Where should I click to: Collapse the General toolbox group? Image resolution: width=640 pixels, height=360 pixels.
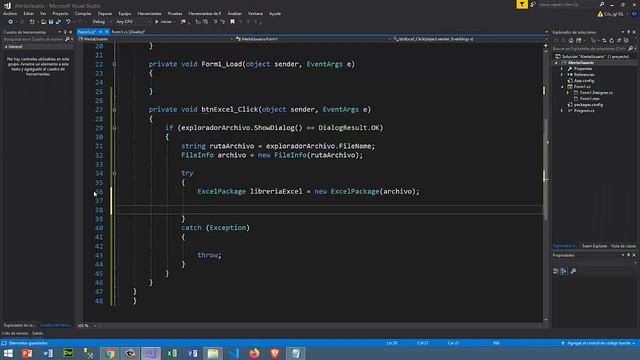pyautogui.click(x=6, y=47)
